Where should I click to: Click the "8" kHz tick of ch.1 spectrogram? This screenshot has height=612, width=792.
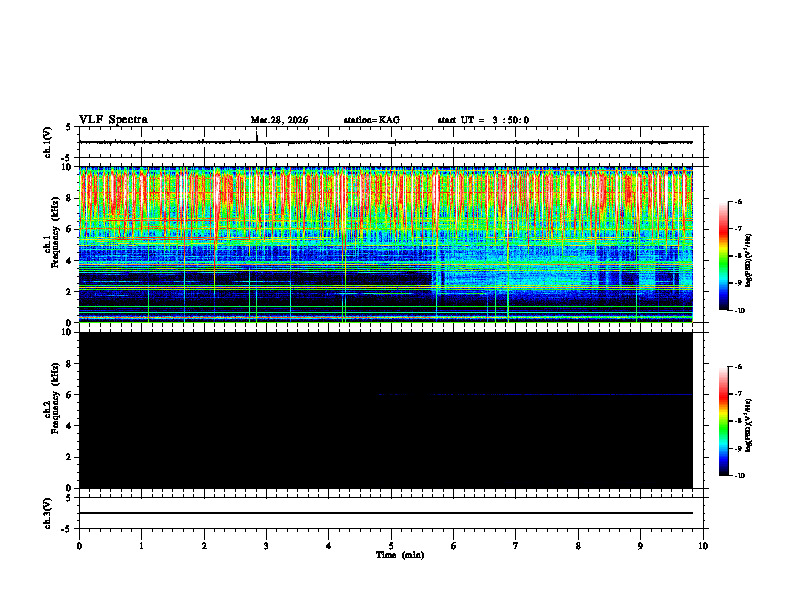70,198
